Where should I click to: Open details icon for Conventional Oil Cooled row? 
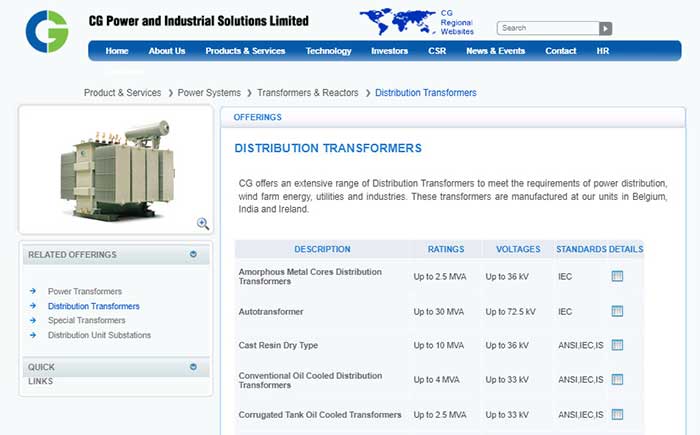point(617,379)
